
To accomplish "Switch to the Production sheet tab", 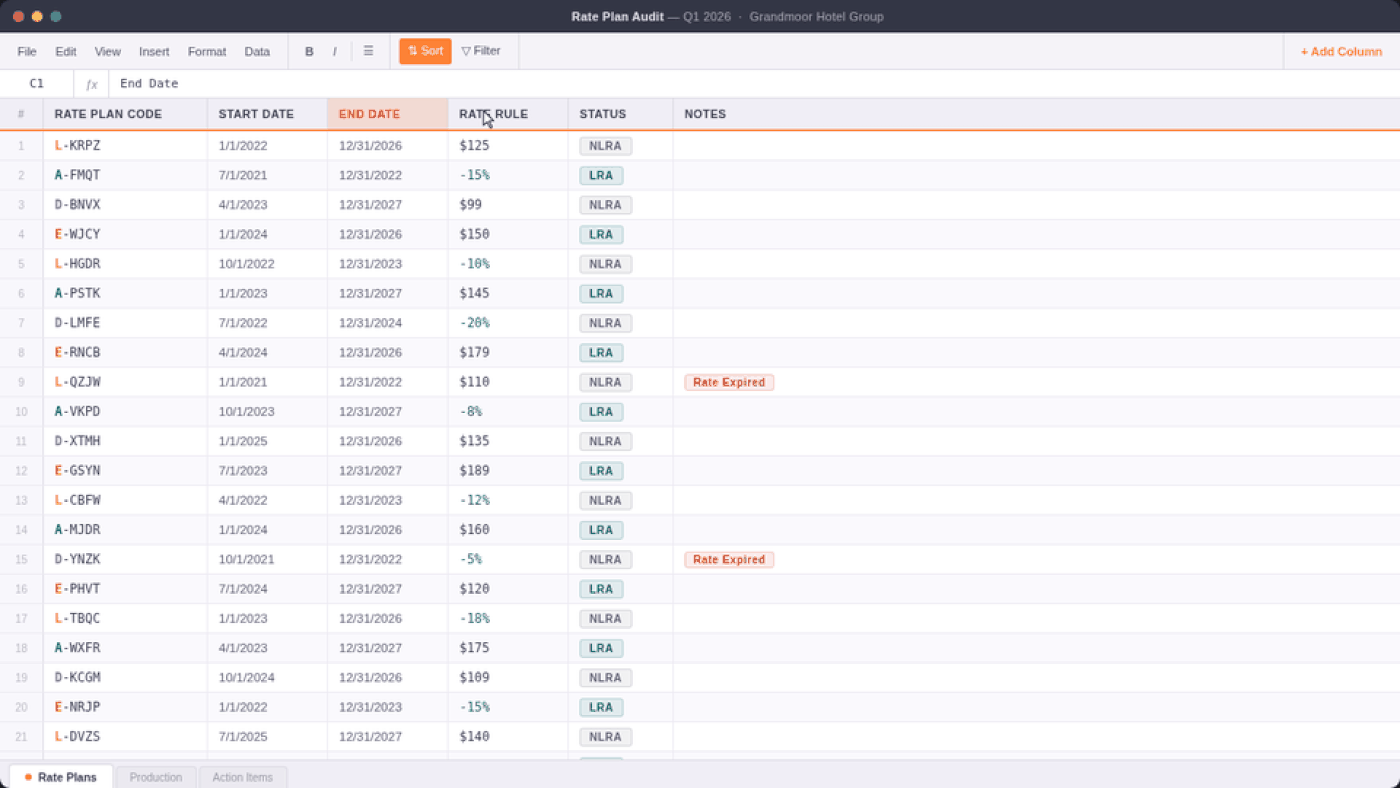I will point(156,777).
